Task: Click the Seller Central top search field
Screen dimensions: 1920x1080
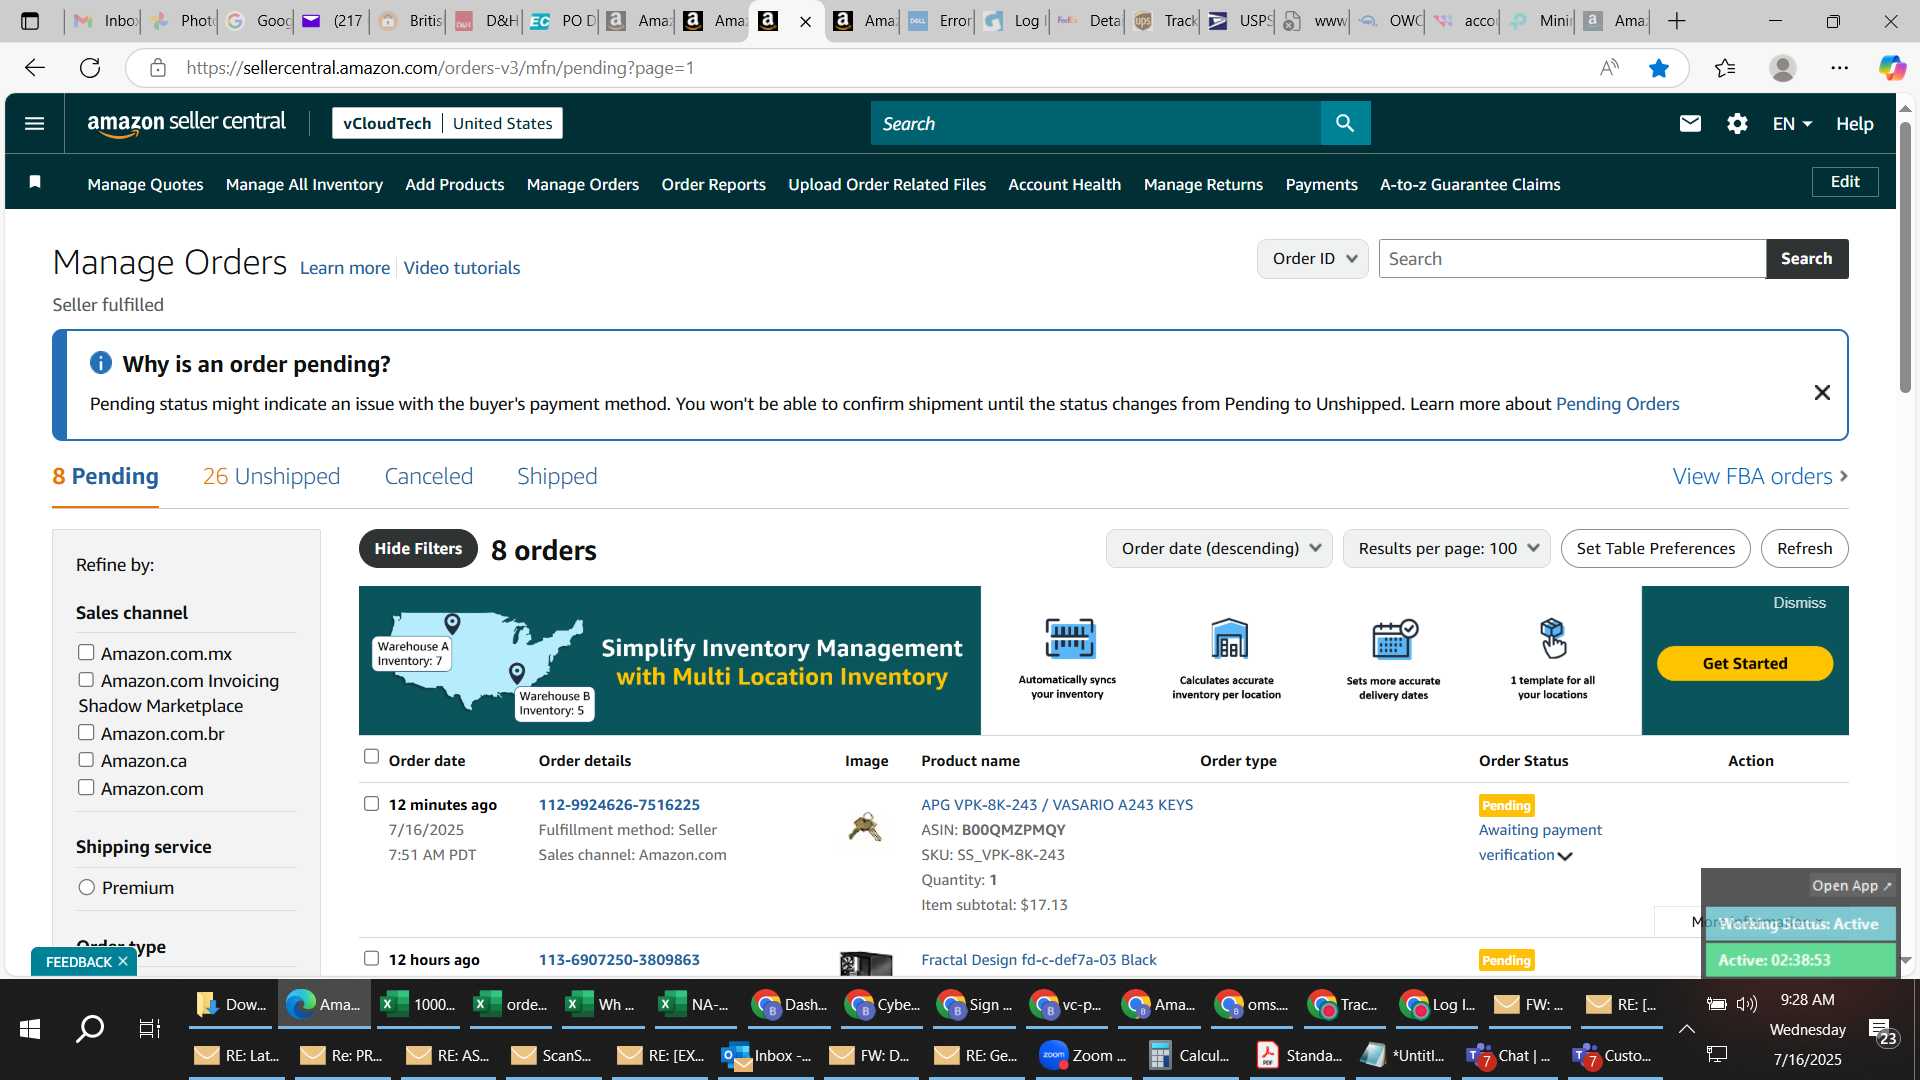Action: [x=1095, y=123]
